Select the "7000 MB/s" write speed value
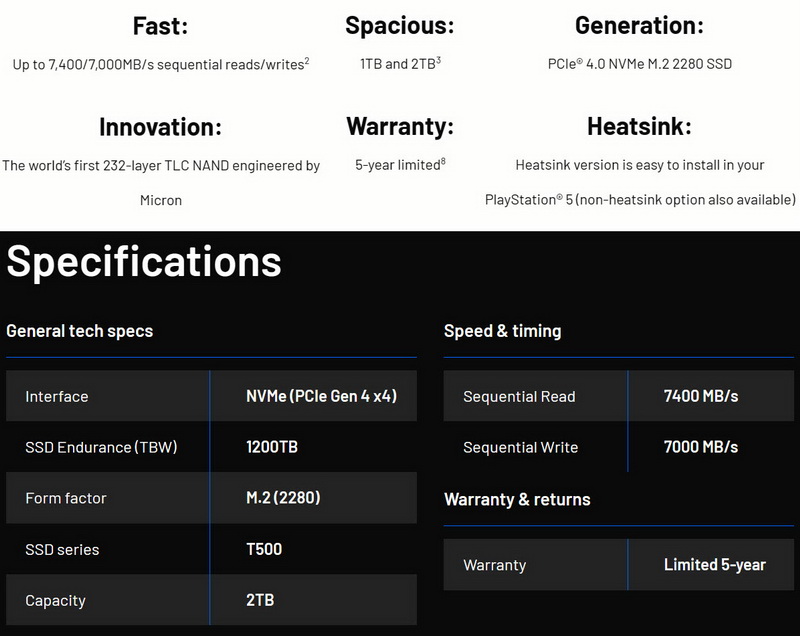This screenshot has width=800, height=636. (x=701, y=447)
